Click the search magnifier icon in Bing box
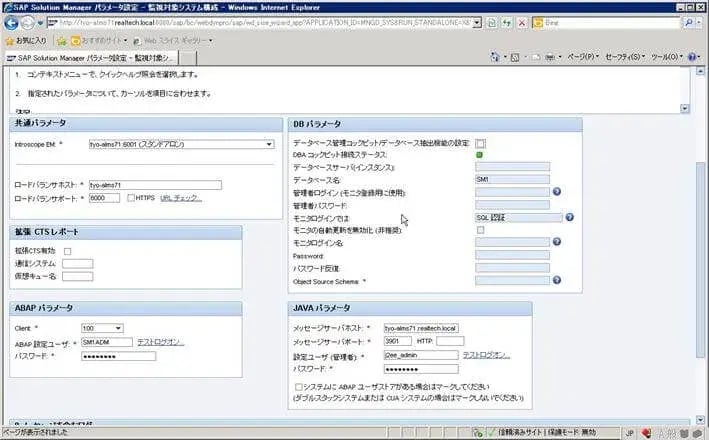 (x=688, y=22)
